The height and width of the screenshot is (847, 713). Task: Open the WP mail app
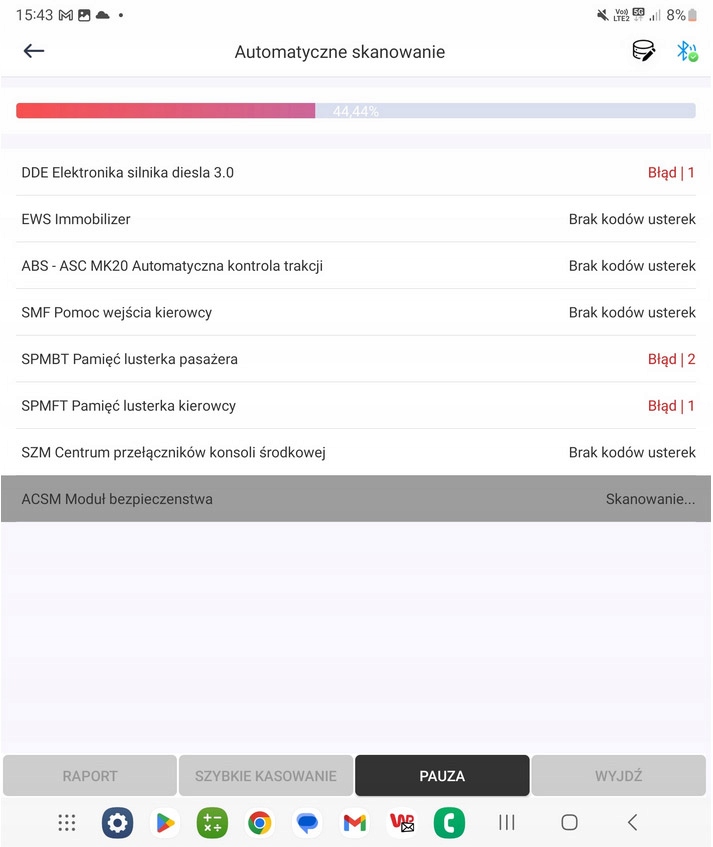[x=402, y=822]
